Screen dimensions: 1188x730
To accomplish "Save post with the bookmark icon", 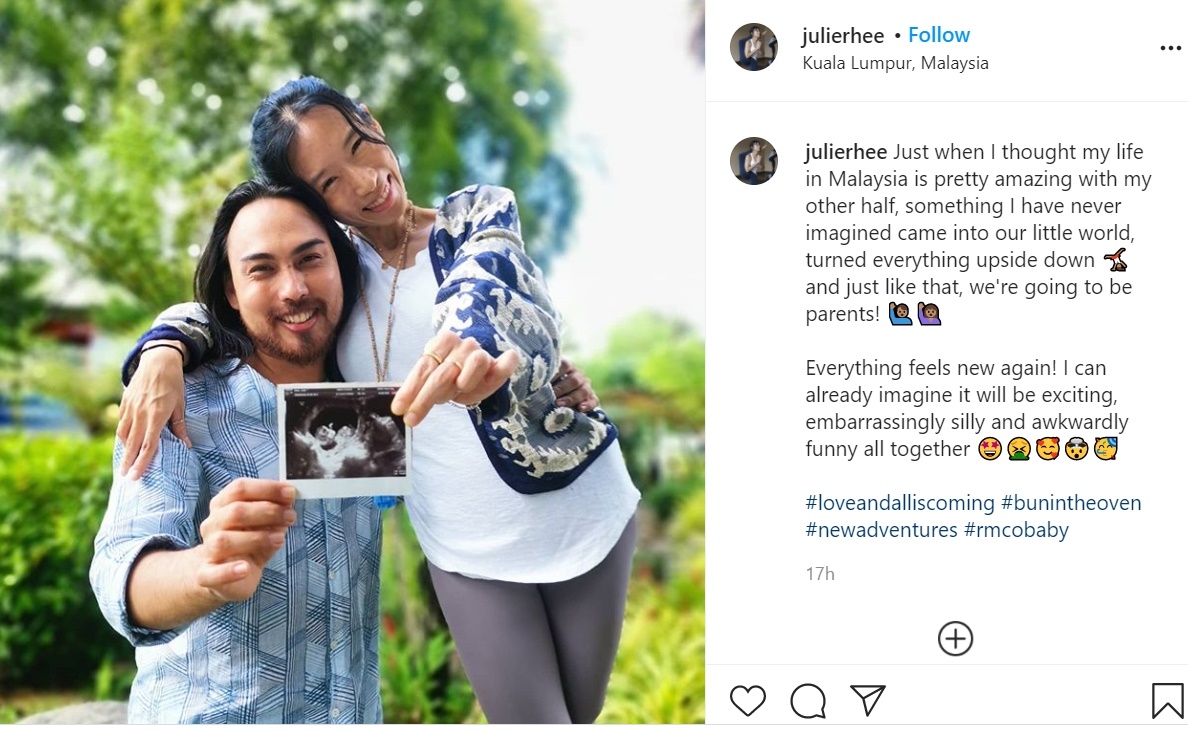I will click(x=1168, y=700).
